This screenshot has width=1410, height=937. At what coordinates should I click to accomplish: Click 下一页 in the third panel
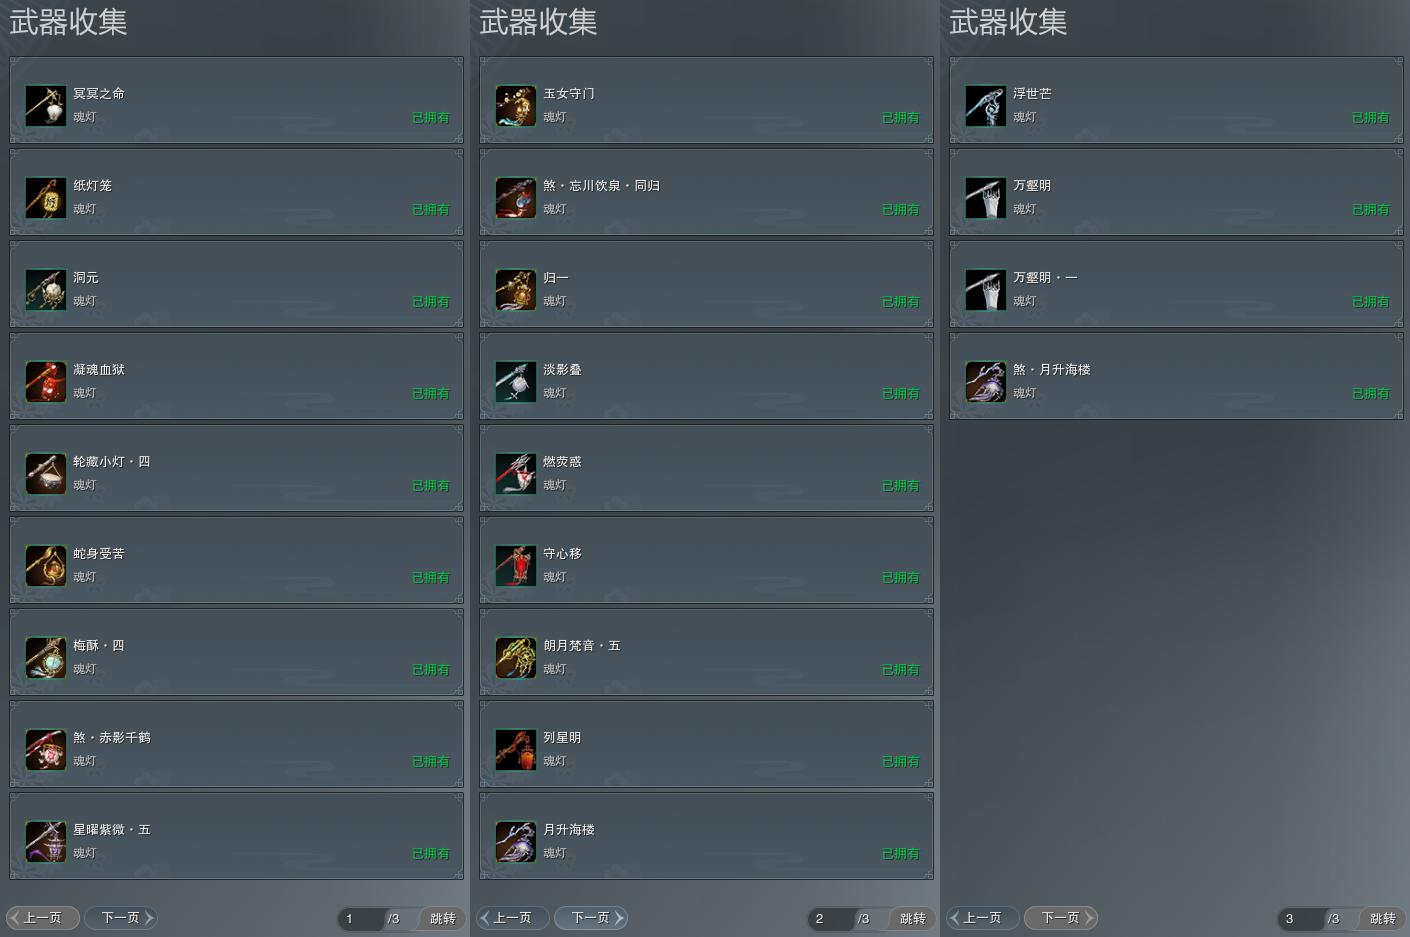(x=1061, y=918)
